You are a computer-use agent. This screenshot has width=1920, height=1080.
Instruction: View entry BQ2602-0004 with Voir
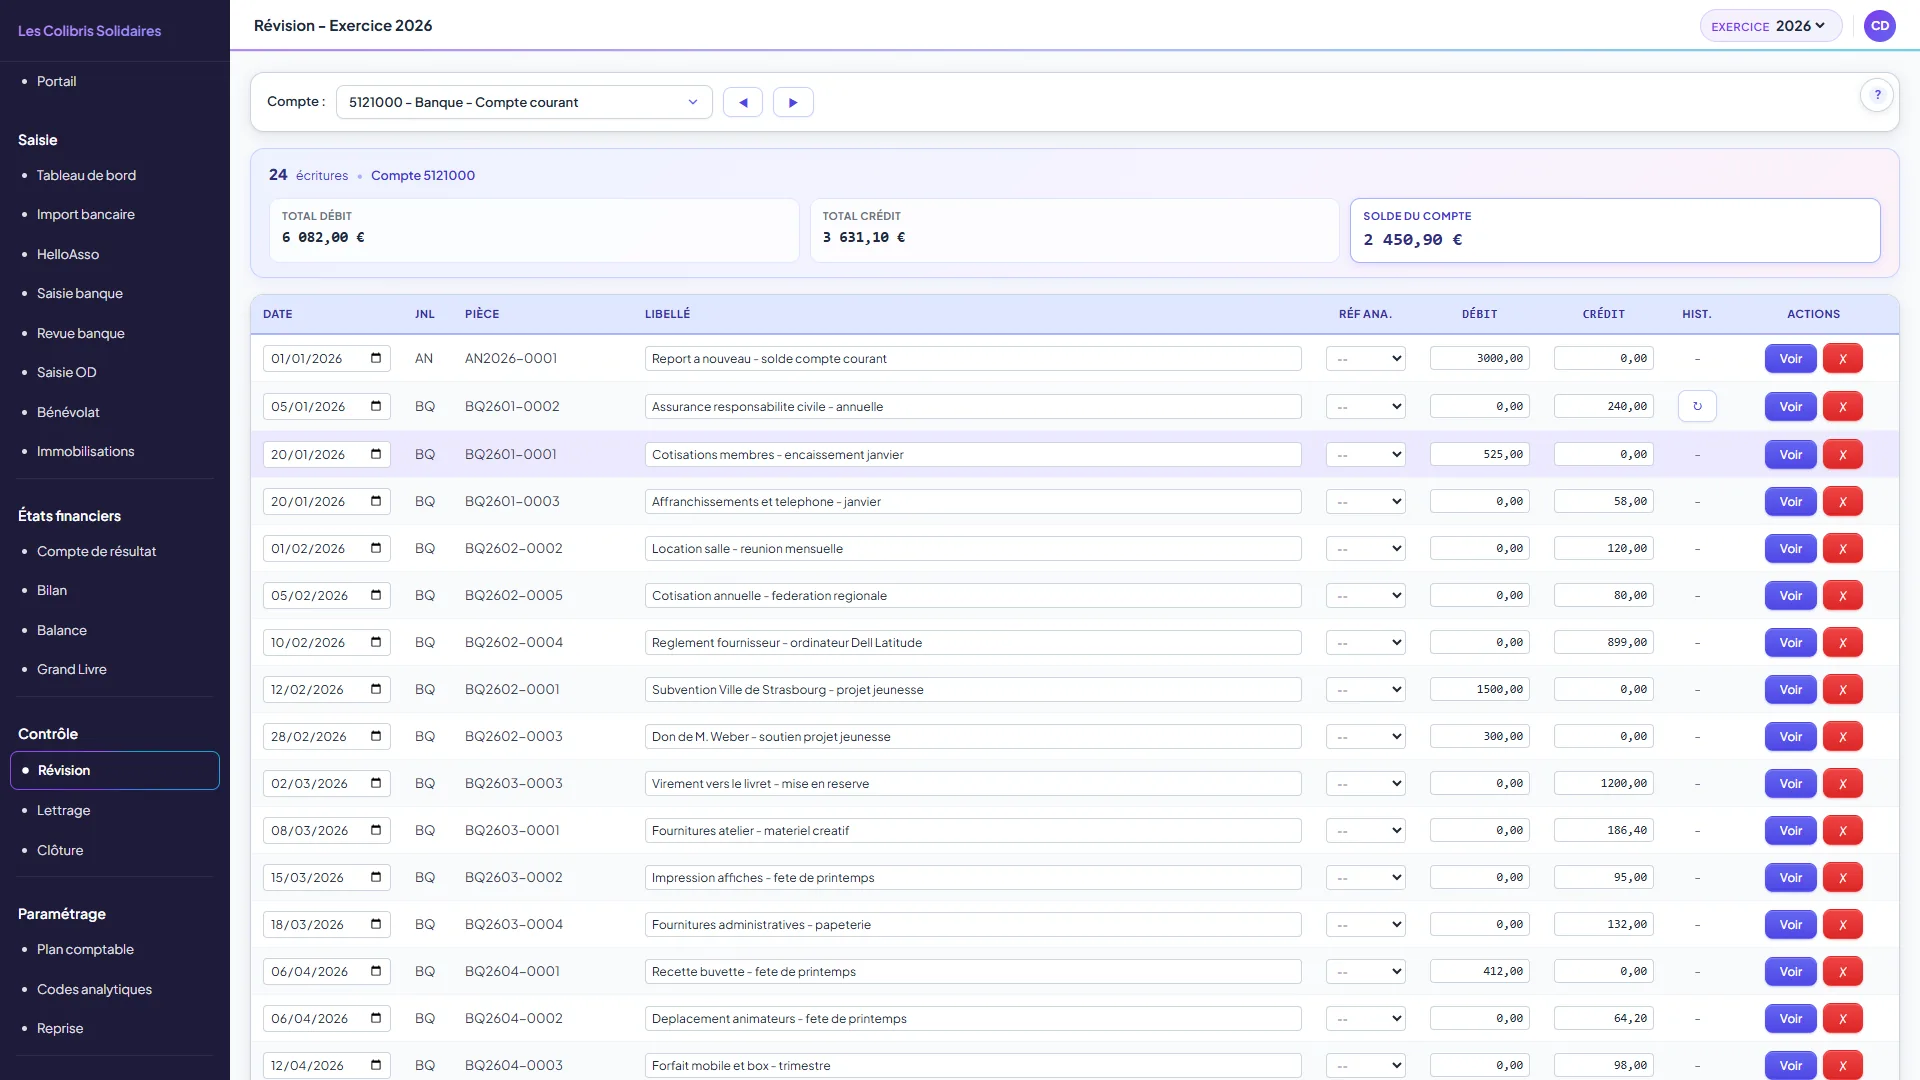tap(1790, 642)
